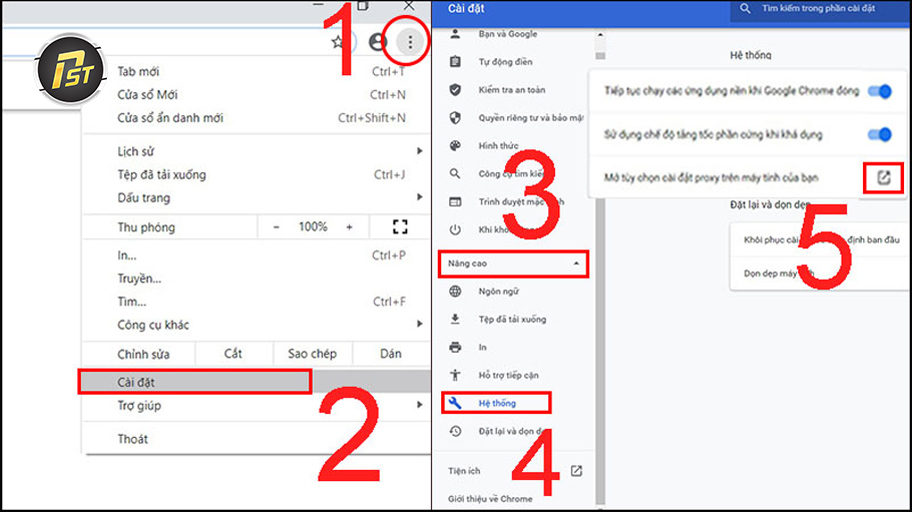912x513 pixels.
Task: Click the Dán edit button
Action: (x=391, y=354)
